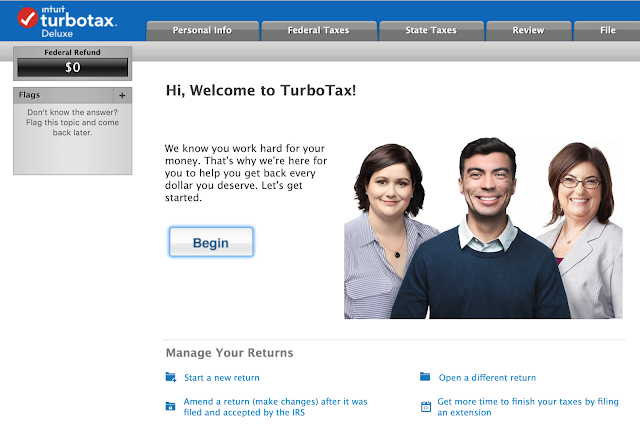The height and width of the screenshot is (430, 640).
Task: Click the 'Manage Your Returns' heading
Action: 229,353
